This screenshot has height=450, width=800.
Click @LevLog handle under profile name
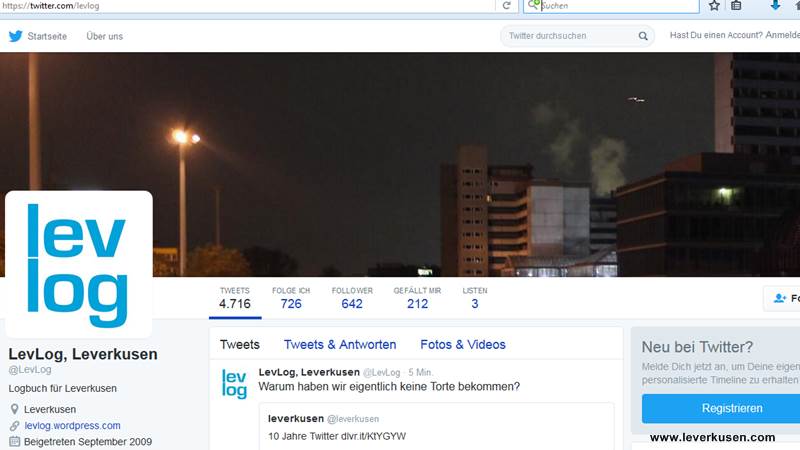click(30, 369)
